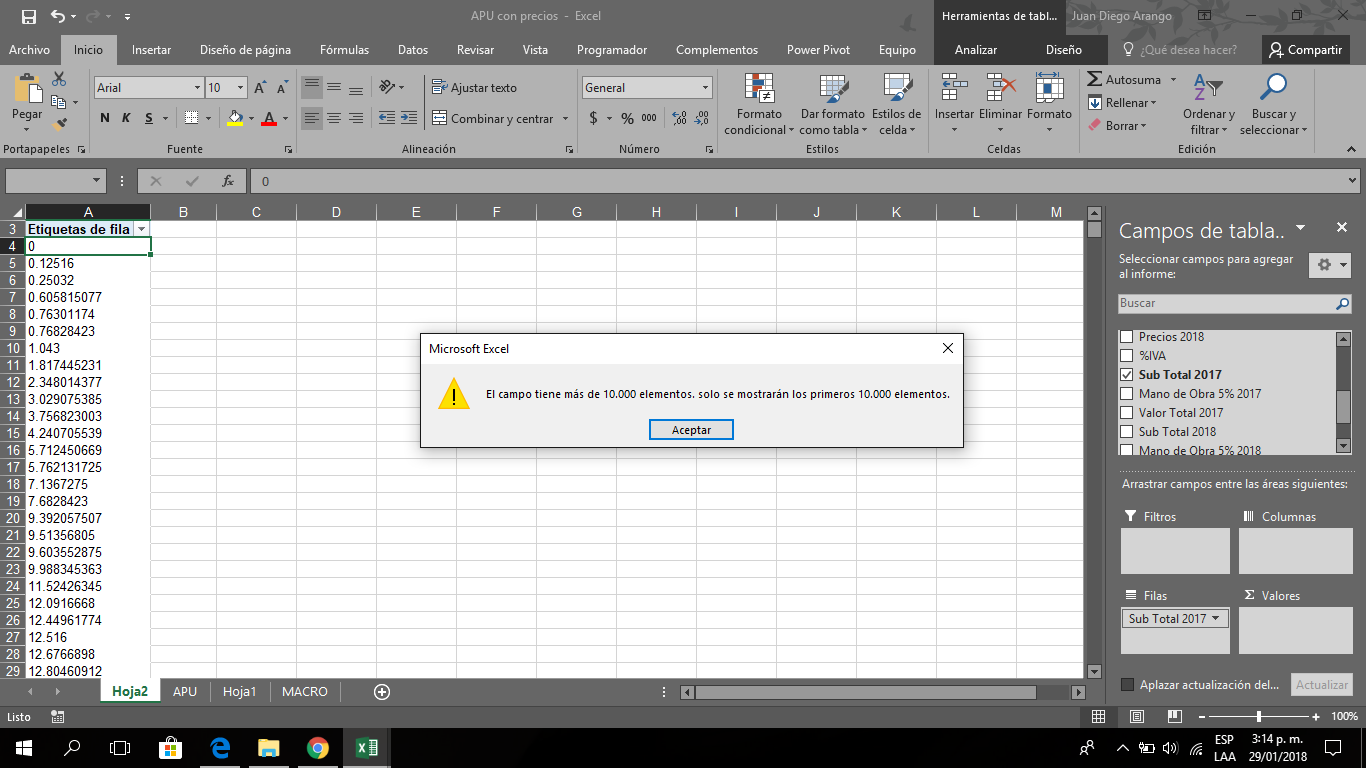Switch to page layout view icon
Viewport: 1366px width, 768px height.
1136,716
